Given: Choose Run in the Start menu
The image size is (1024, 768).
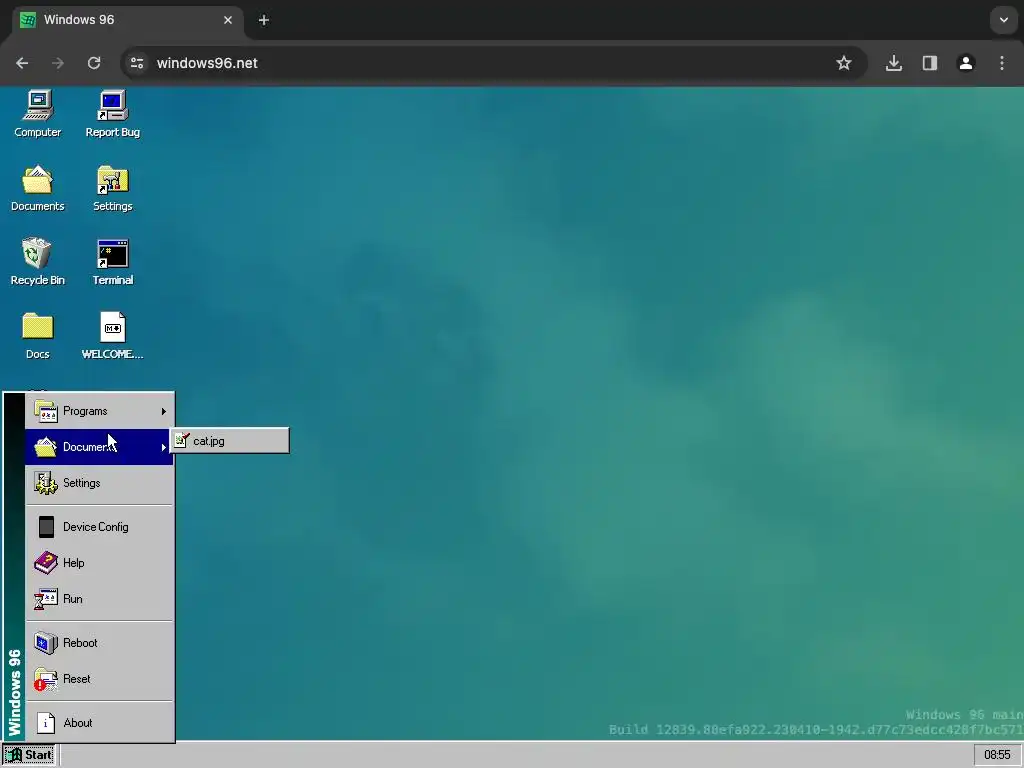Looking at the screenshot, I should click(x=99, y=598).
